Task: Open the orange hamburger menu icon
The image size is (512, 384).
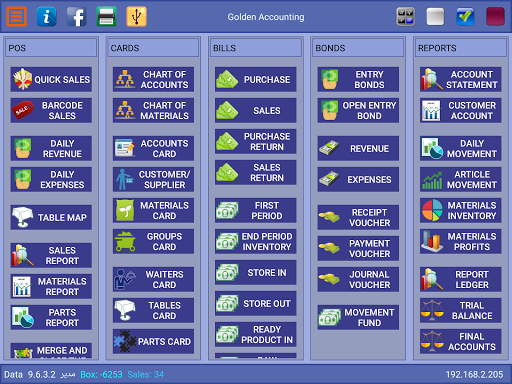Action: coord(16,16)
